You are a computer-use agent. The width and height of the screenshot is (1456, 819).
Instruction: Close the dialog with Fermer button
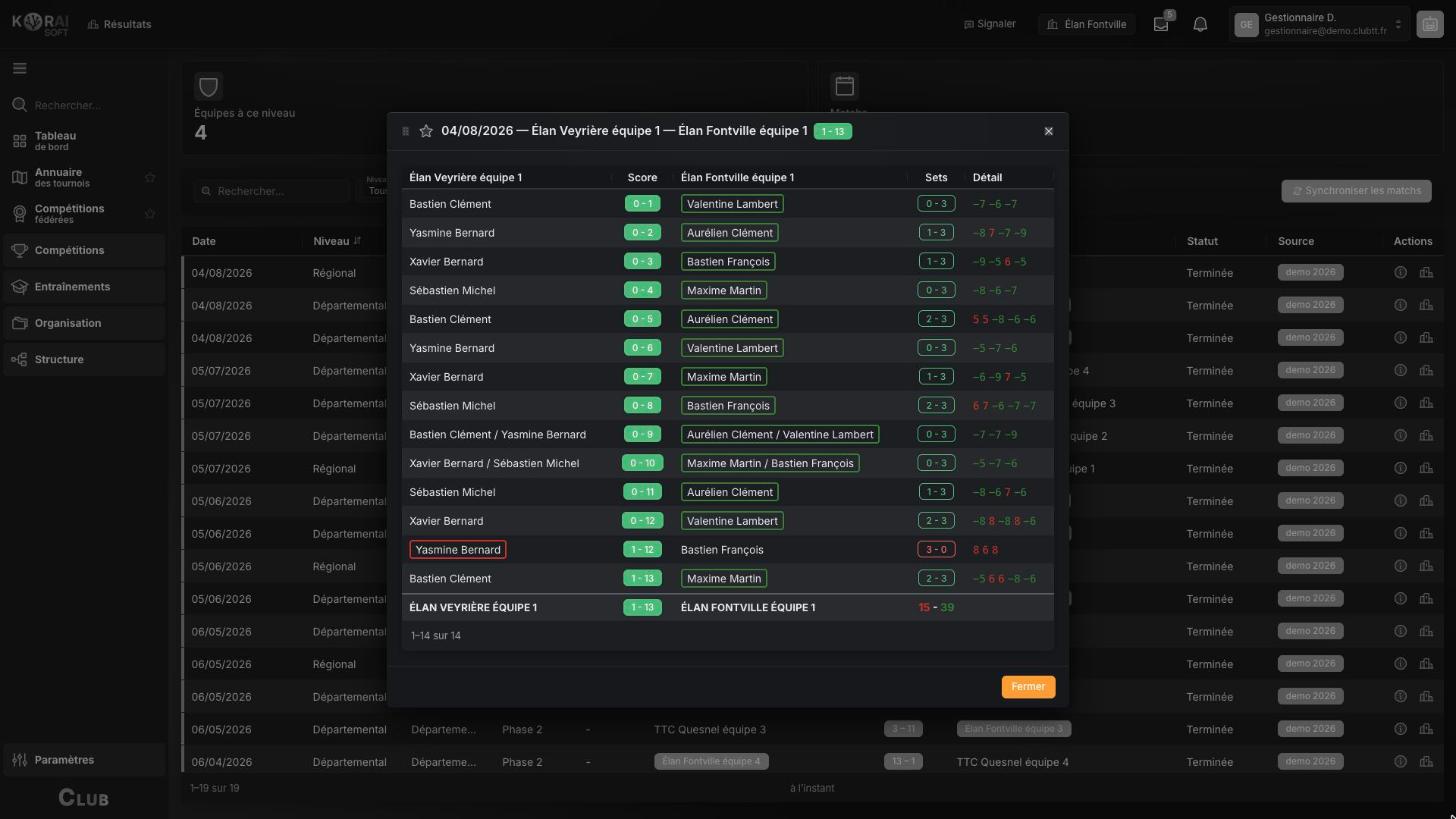point(1028,687)
